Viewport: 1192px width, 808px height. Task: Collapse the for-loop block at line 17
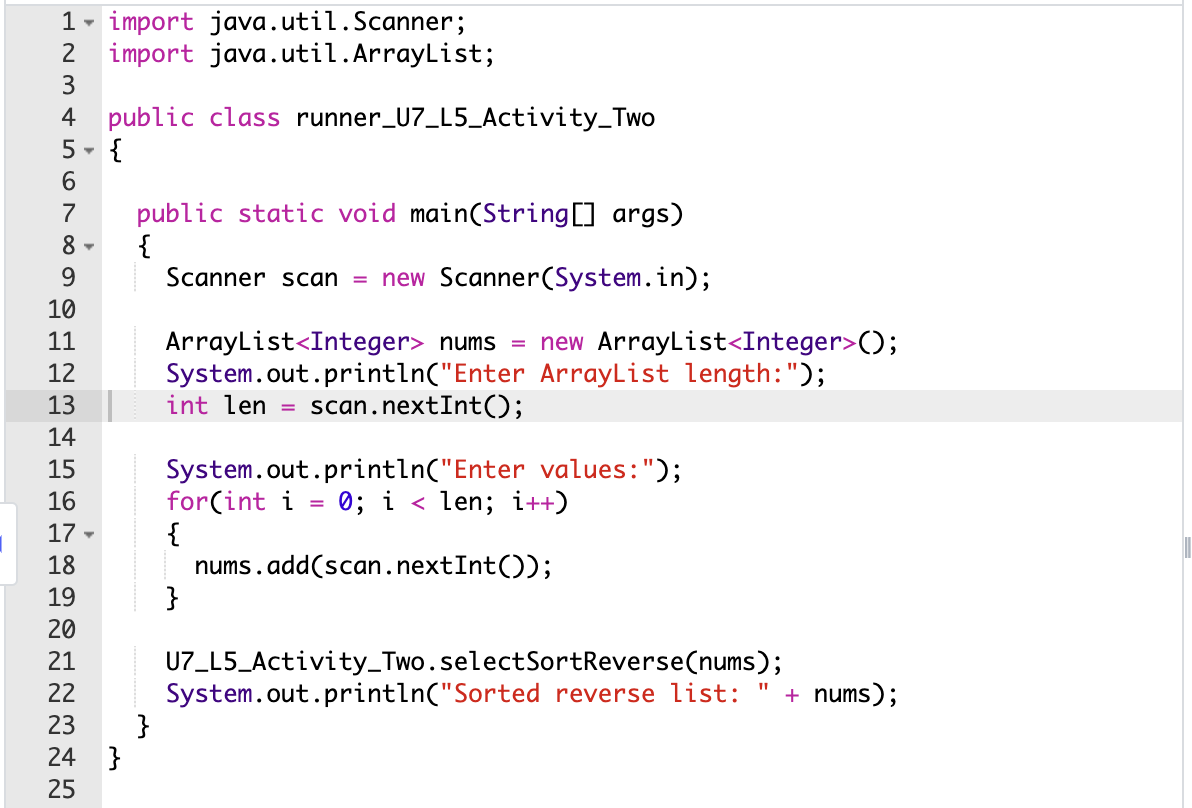coord(88,533)
